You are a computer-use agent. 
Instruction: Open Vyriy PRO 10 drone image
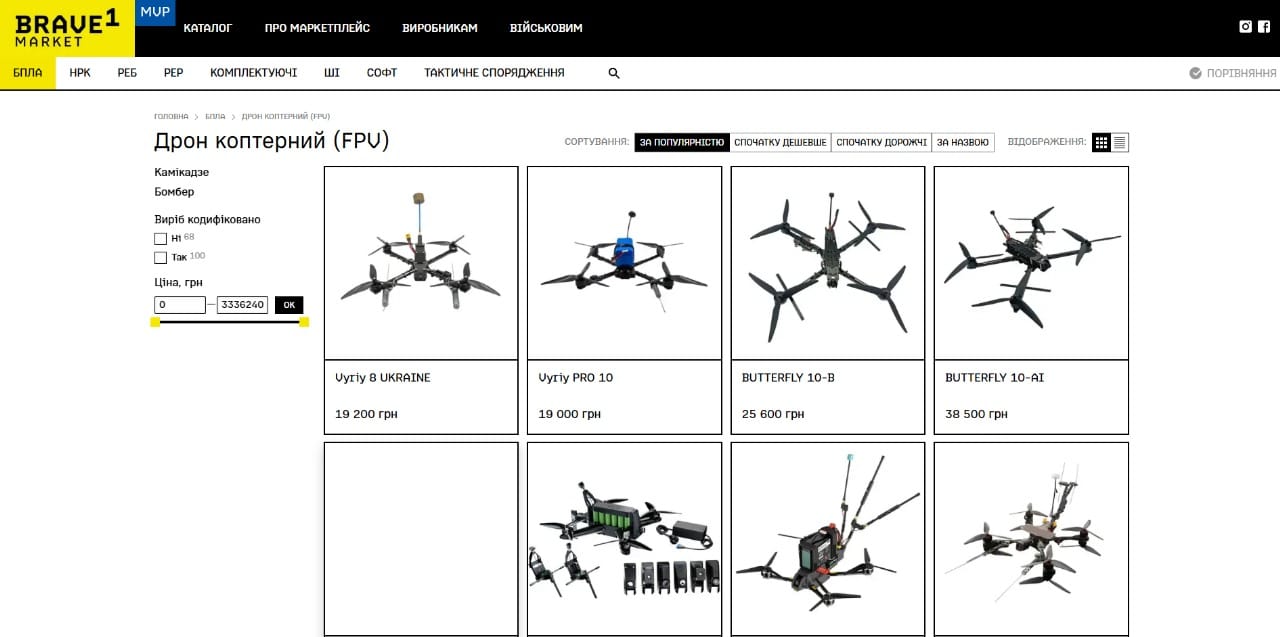tap(624, 263)
